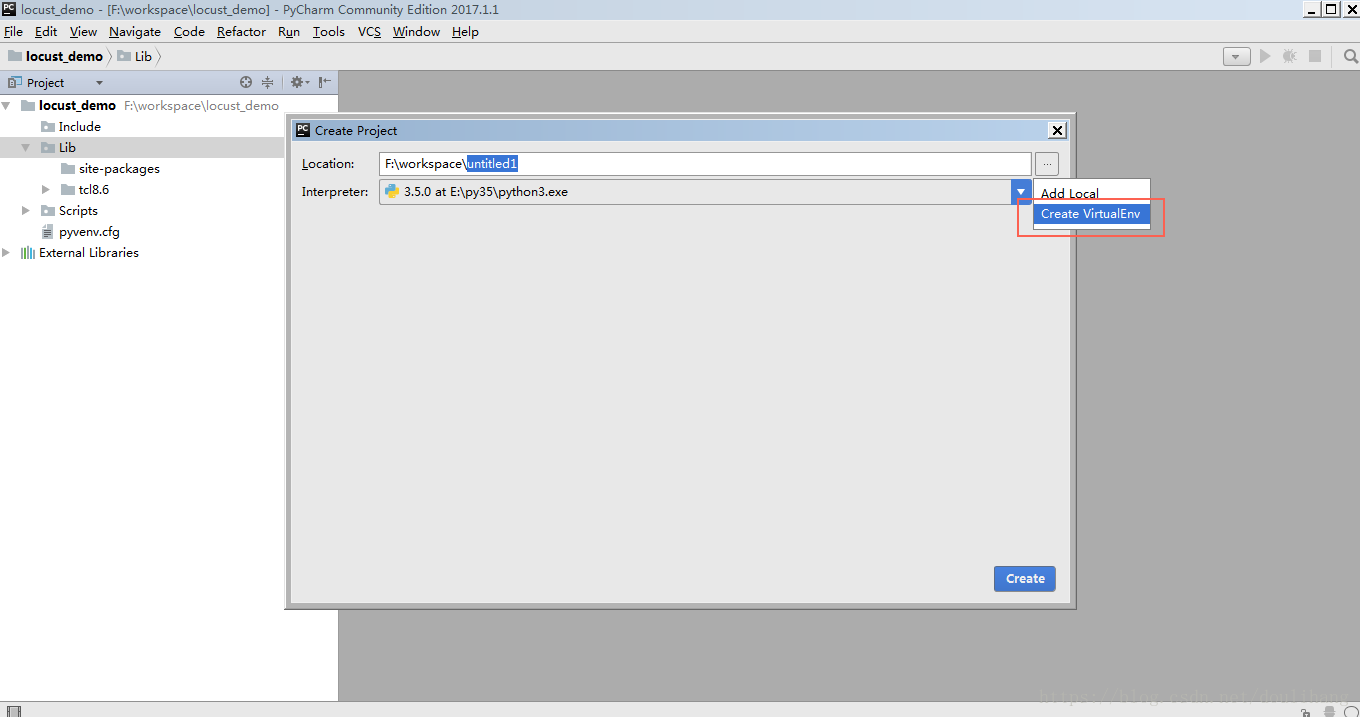Image resolution: width=1360 pixels, height=717 pixels.
Task: Select the pyvenv.cfg file
Action: pyautogui.click(x=80, y=232)
